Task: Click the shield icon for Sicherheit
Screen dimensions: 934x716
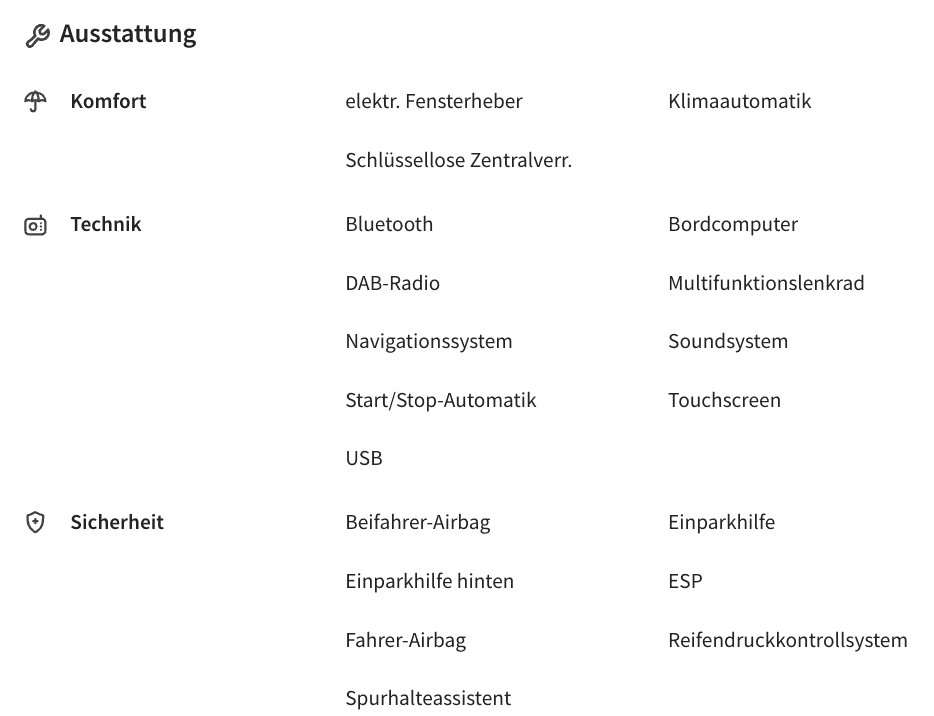Action: pyautogui.click(x=35, y=522)
